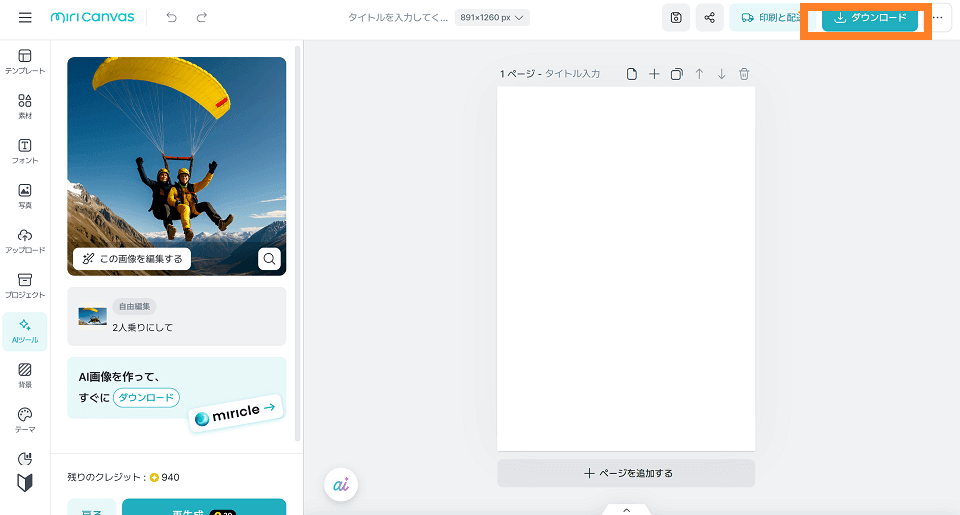The height and width of the screenshot is (515, 960).
Task: Click the undo arrow icon
Action: click(x=172, y=18)
